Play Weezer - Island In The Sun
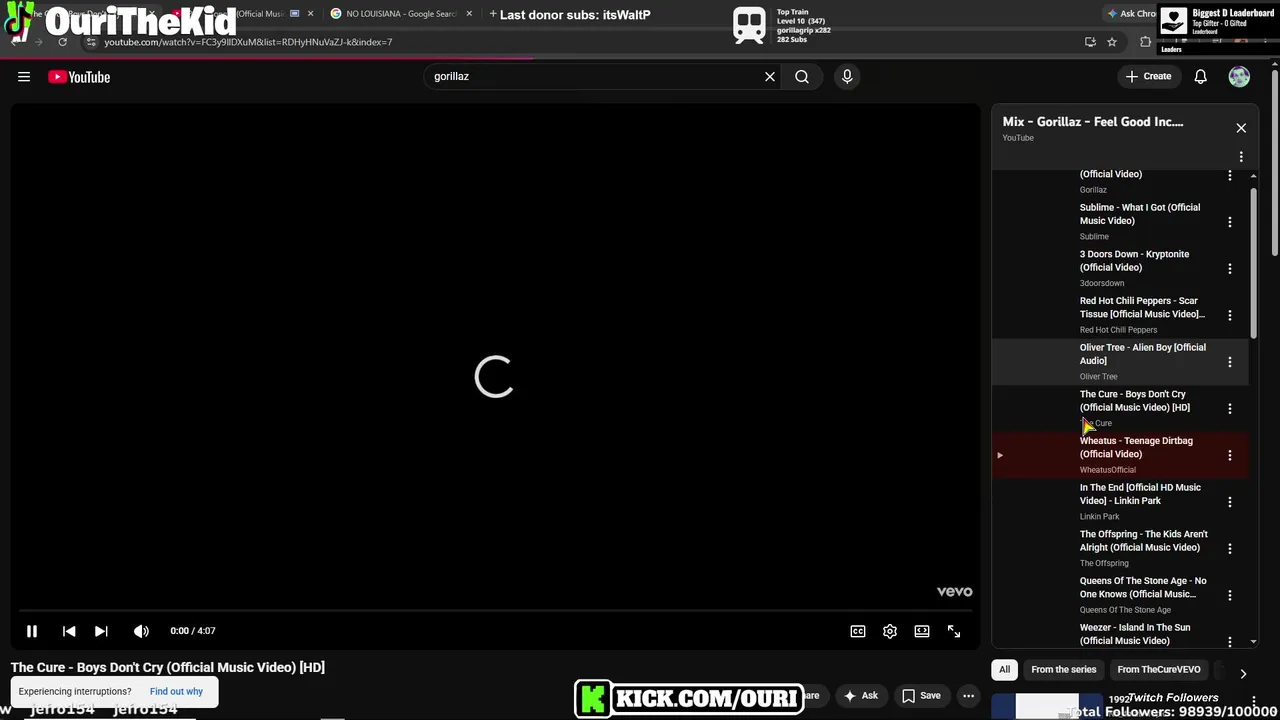This screenshot has width=1280, height=720. [x=1120, y=634]
